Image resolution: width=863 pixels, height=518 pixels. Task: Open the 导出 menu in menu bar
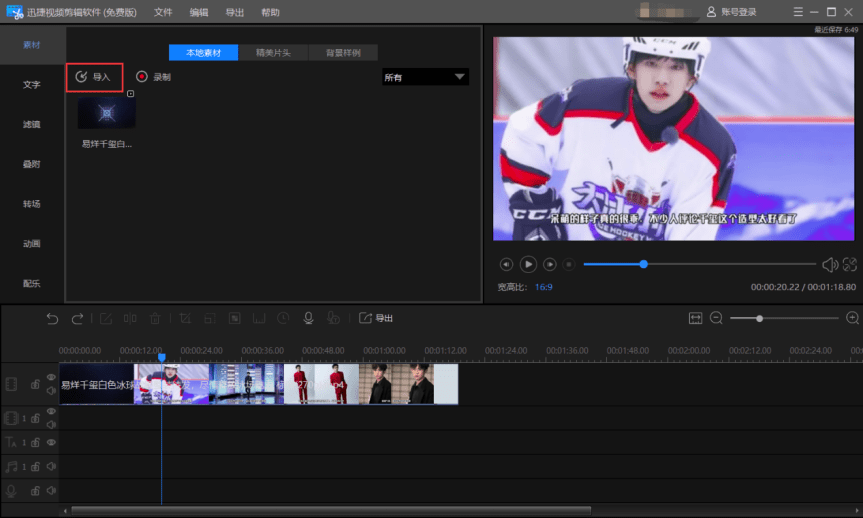[234, 12]
